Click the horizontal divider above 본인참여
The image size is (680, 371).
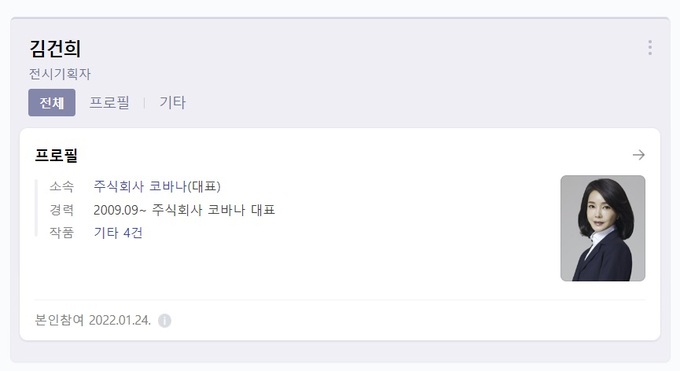click(340, 300)
